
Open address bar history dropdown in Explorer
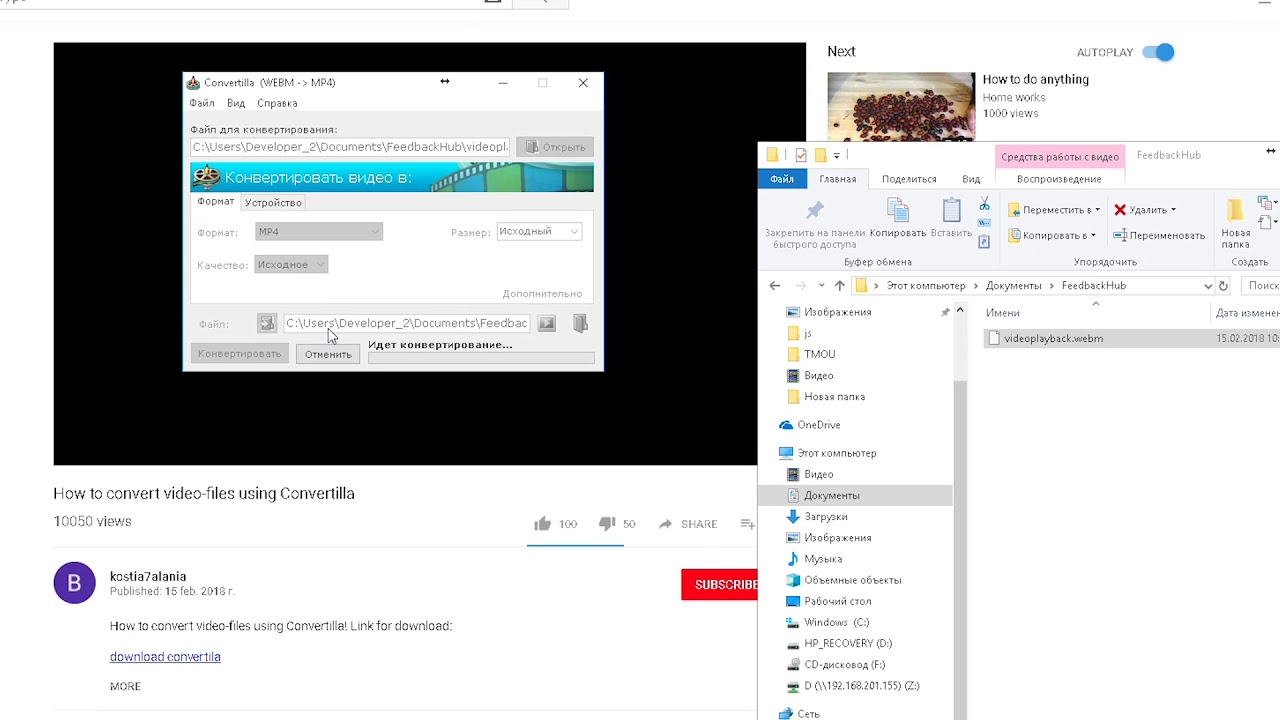point(1208,286)
